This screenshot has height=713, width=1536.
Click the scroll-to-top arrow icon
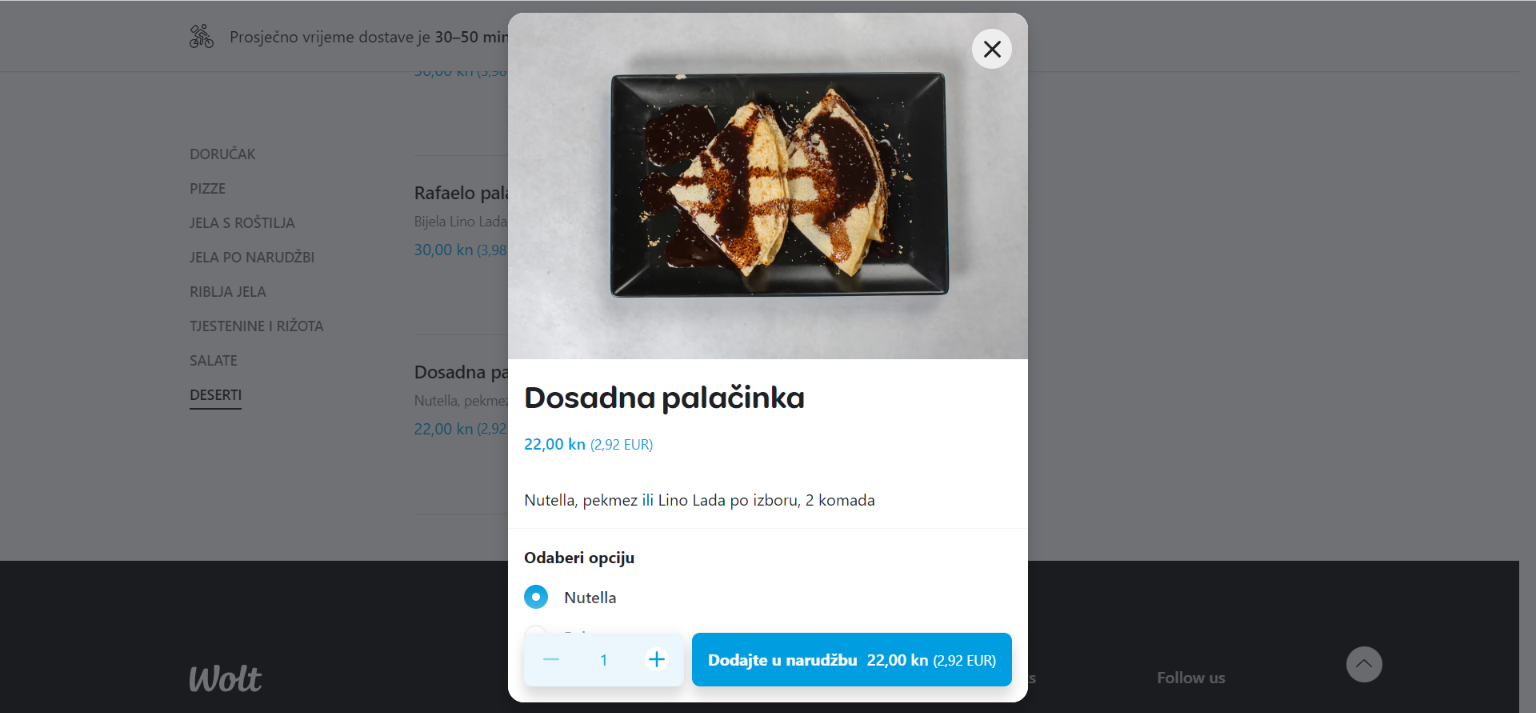pyautogui.click(x=1364, y=664)
